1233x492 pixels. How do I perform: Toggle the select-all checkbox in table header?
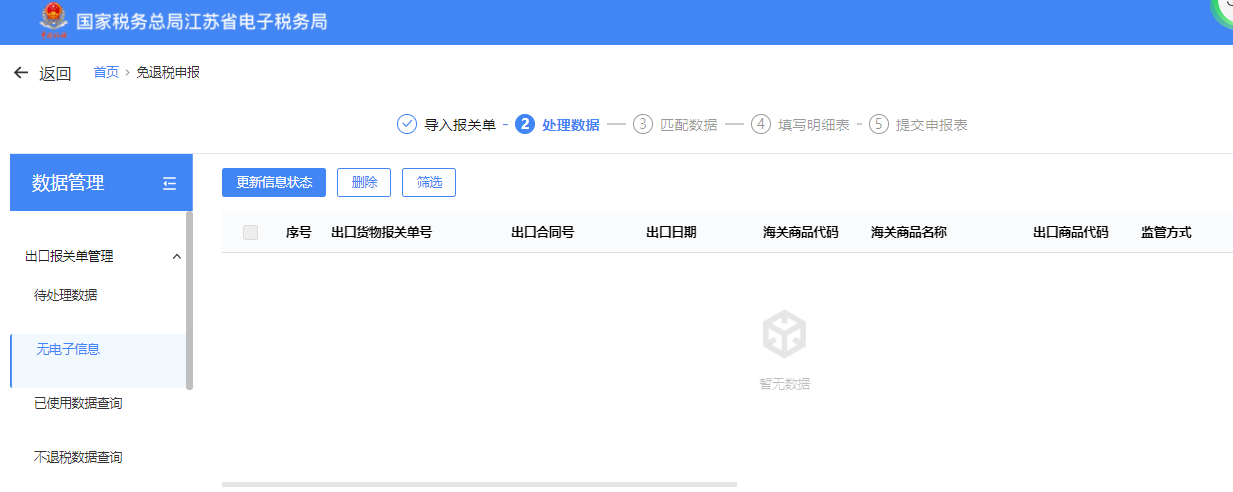coord(250,232)
